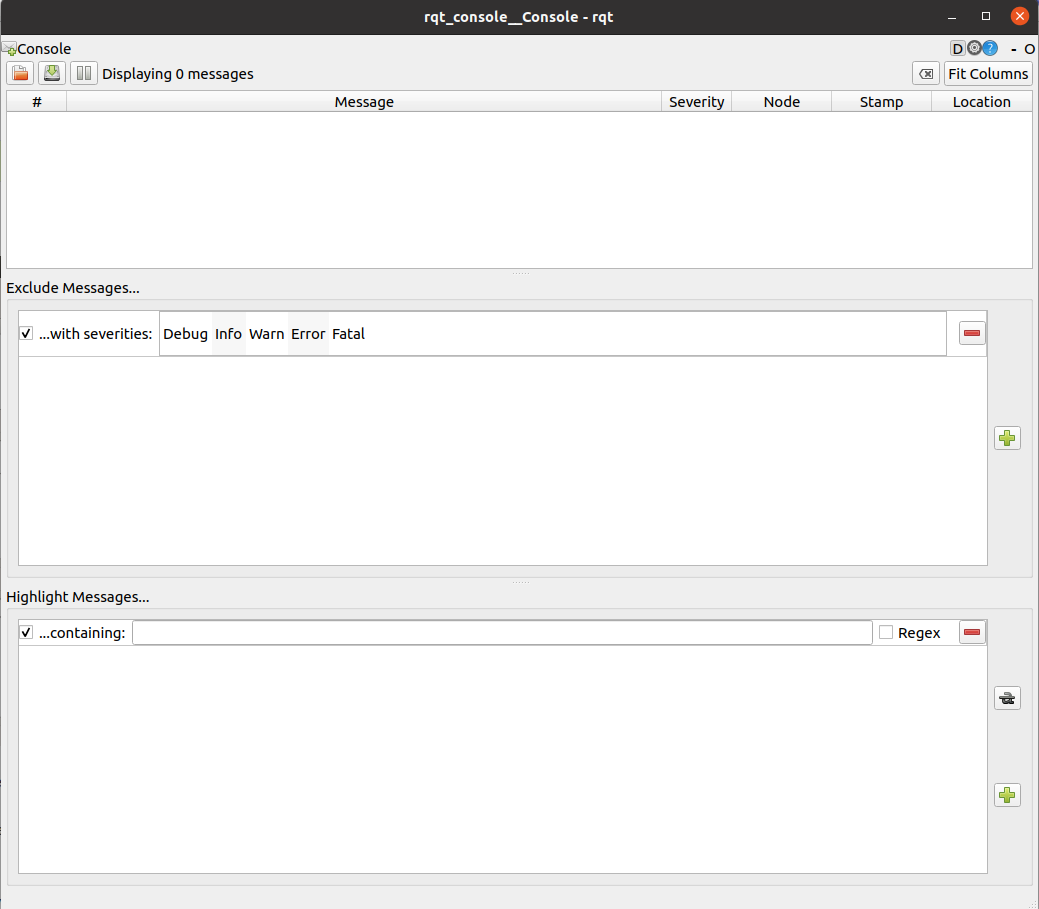
Task: Disable the severities filter checkbox
Action: (27, 334)
